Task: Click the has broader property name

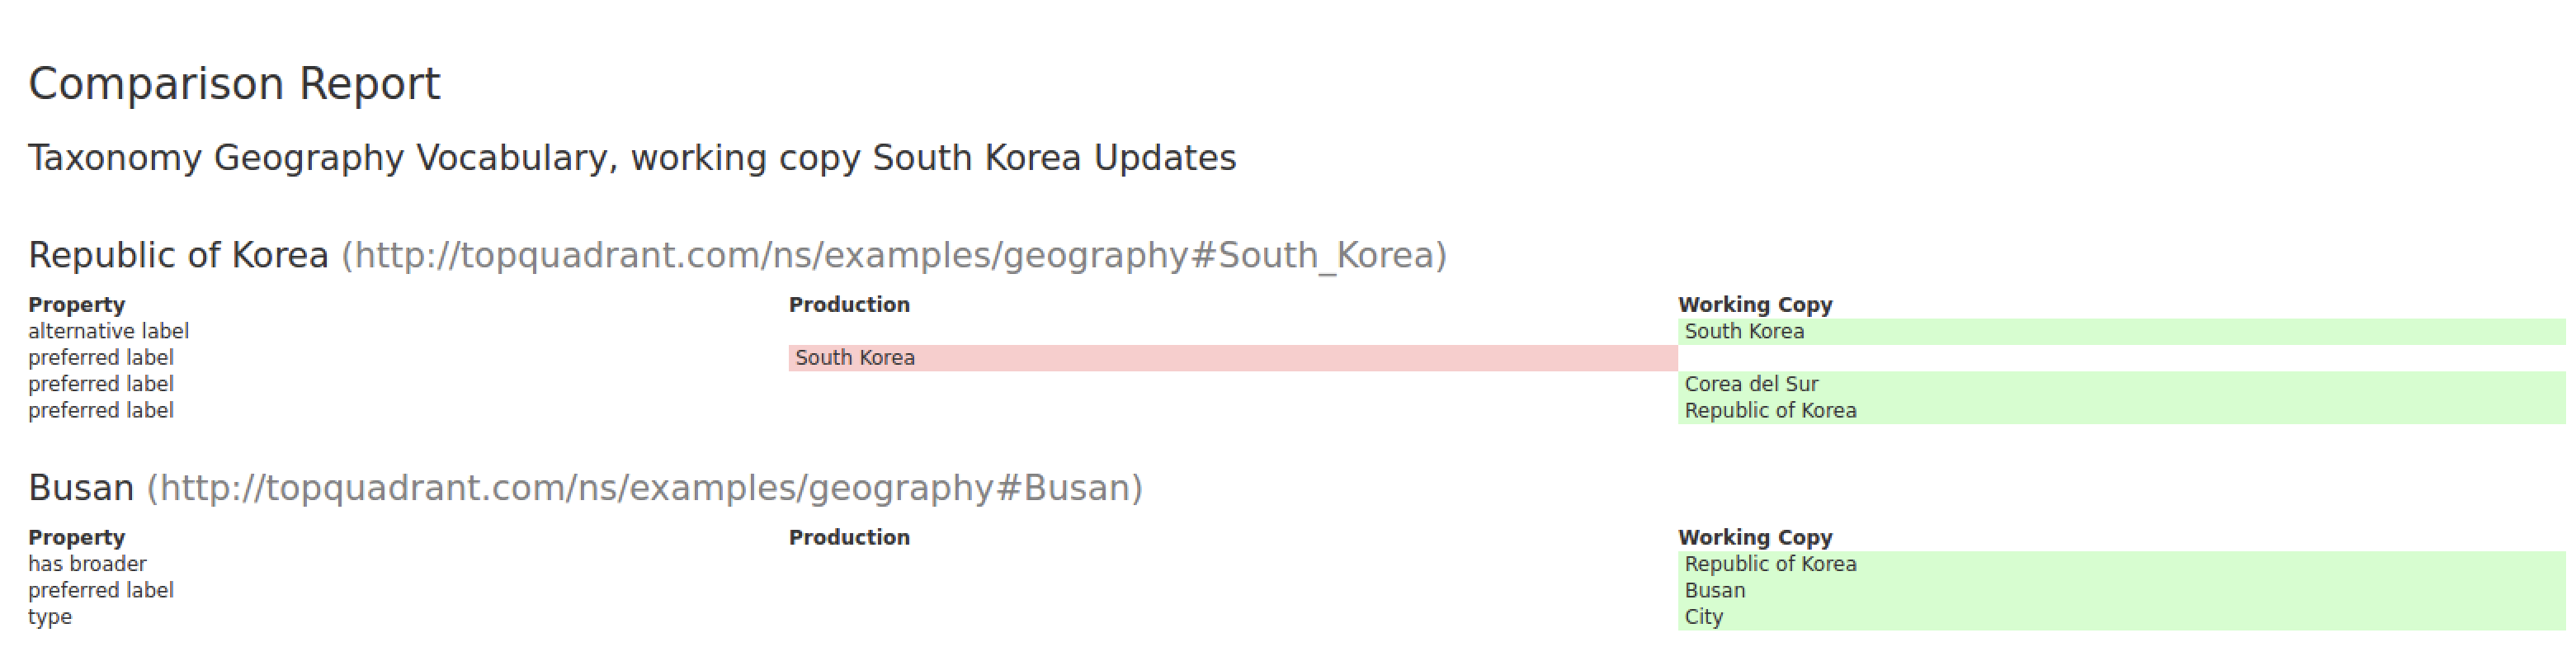Action: [87, 564]
